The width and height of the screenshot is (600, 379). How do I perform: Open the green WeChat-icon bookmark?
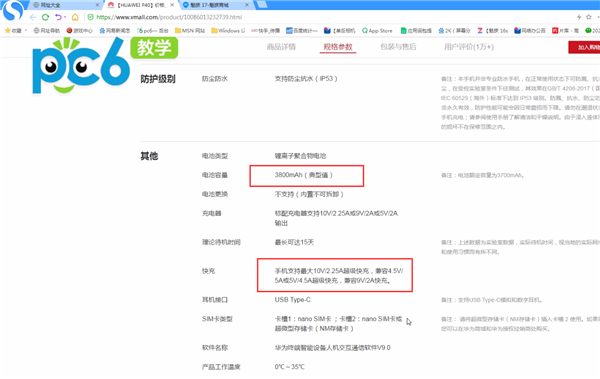592,31
